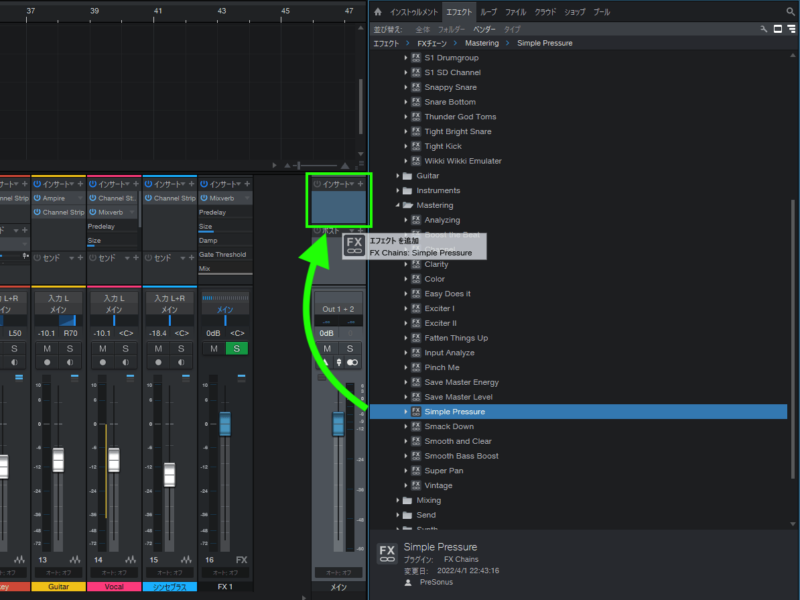Expand the Mixing folder
Screen dimensions: 800x600
[395, 500]
